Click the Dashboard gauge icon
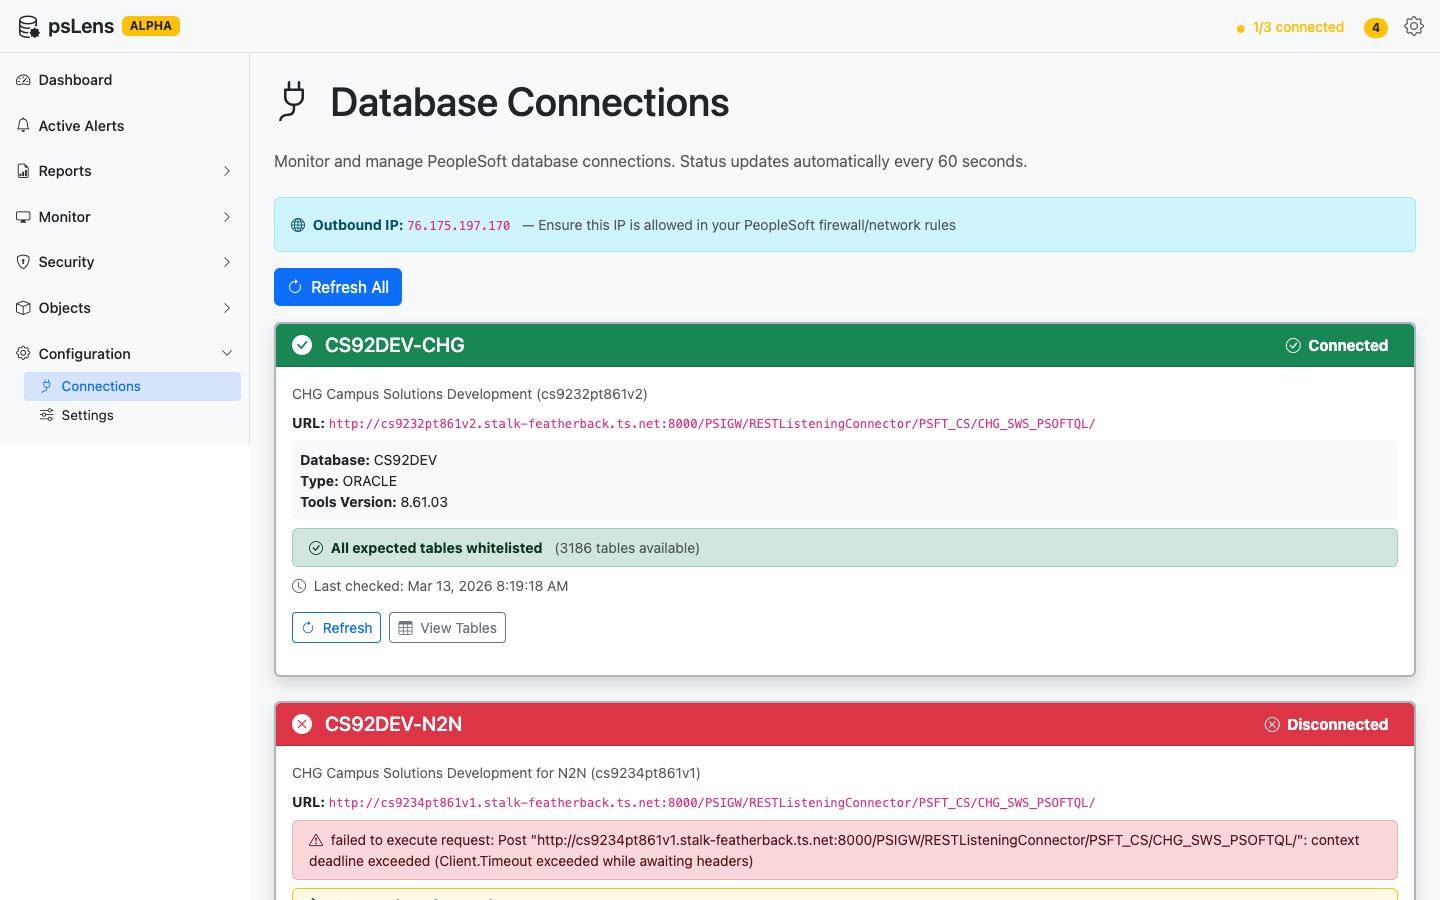This screenshot has width=1440, height=900. (x=23, y=80)
